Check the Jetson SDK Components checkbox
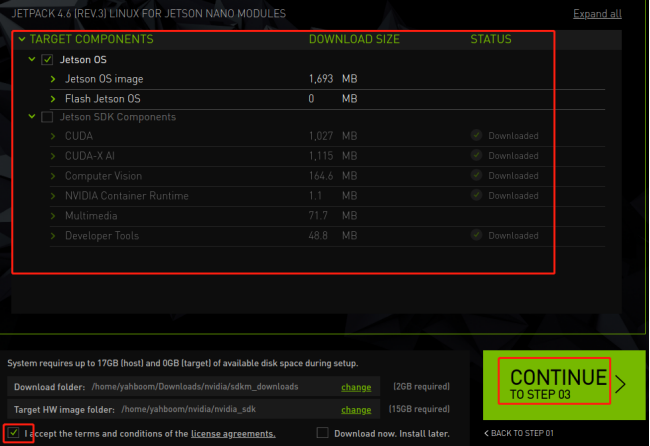The image size is (650, 446). tap(47, 117)
